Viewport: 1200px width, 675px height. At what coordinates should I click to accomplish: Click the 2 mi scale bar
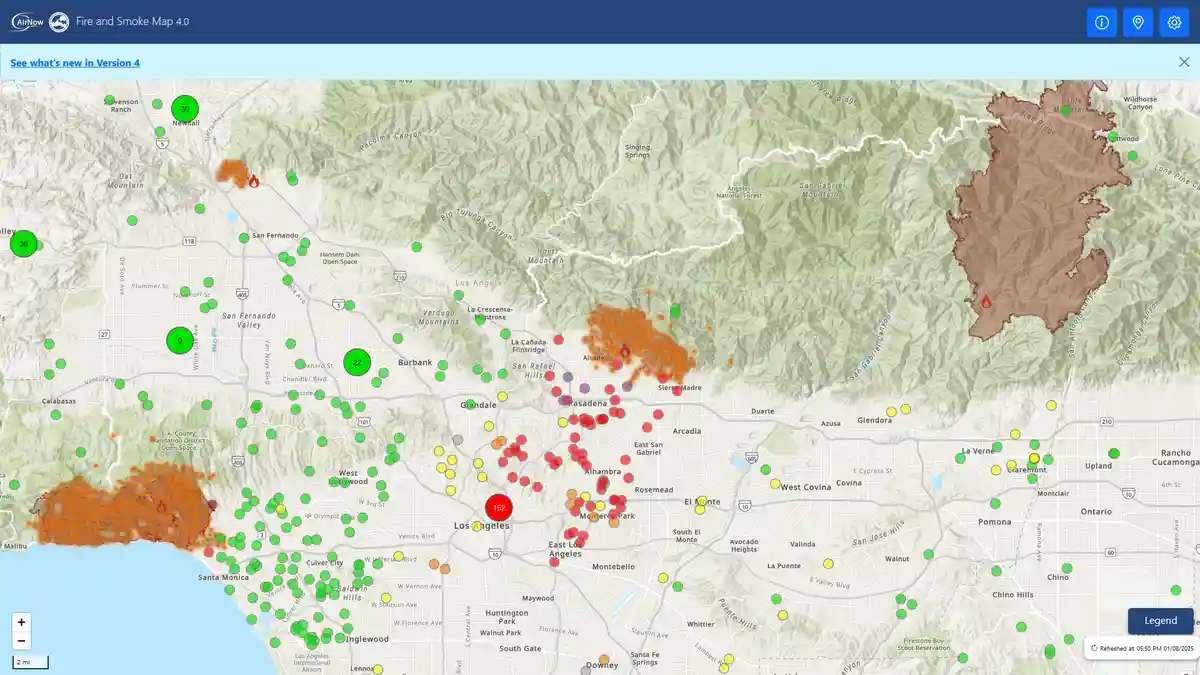coord(30,663)
